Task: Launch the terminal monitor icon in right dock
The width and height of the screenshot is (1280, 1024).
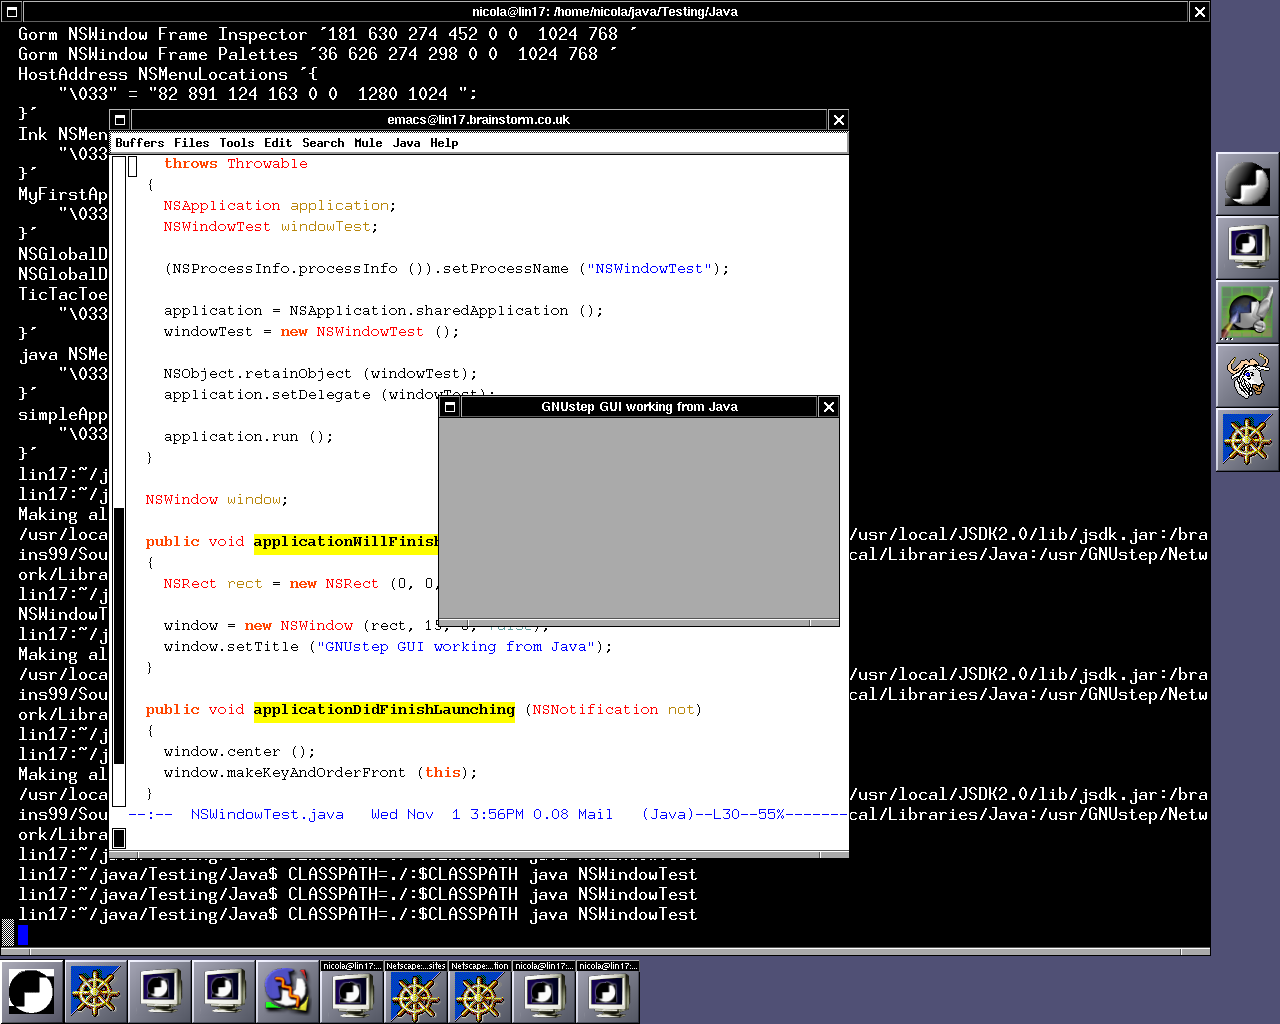Action: pyautogui.click(x=1247, y=247)
